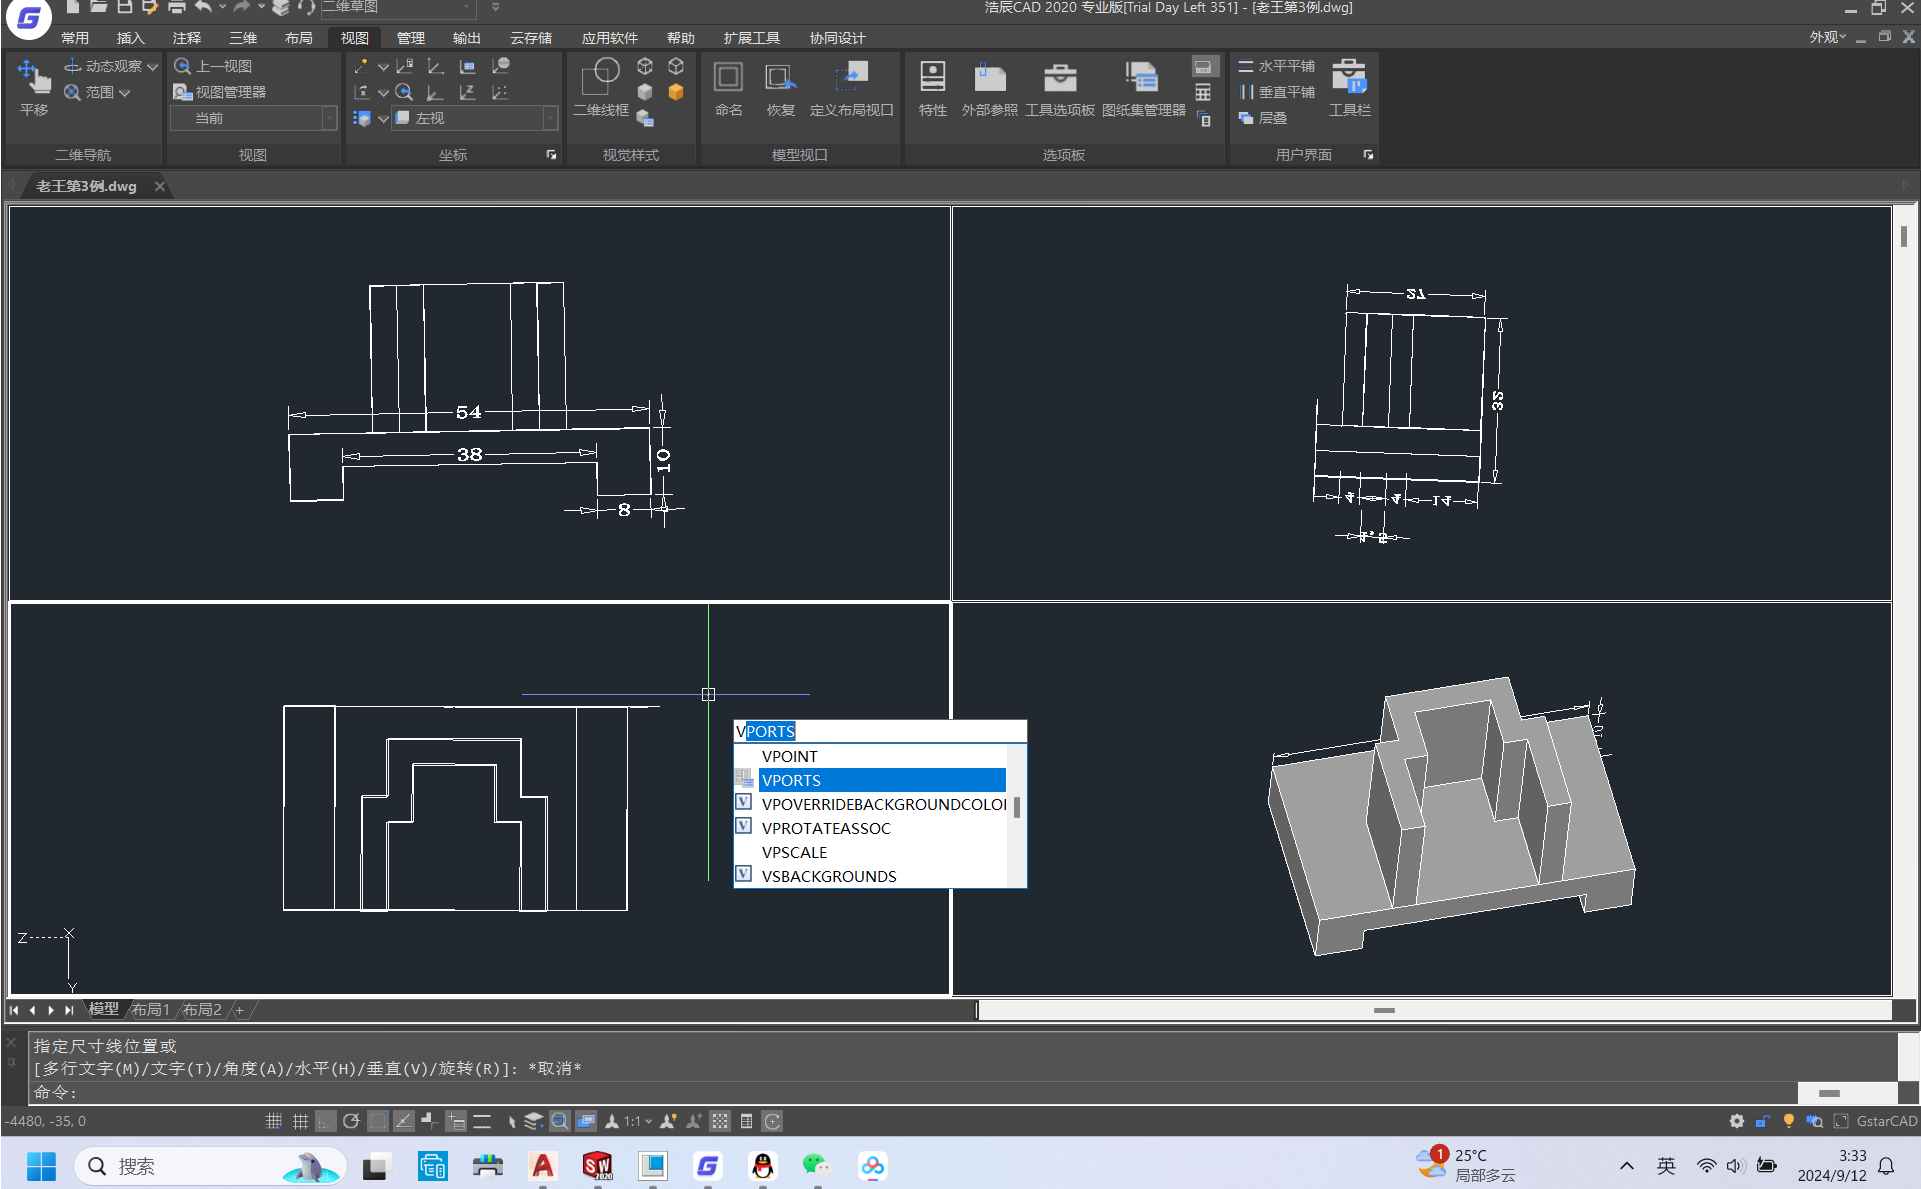Click the 上一视图 previous view icon

(x=183, y=66)
